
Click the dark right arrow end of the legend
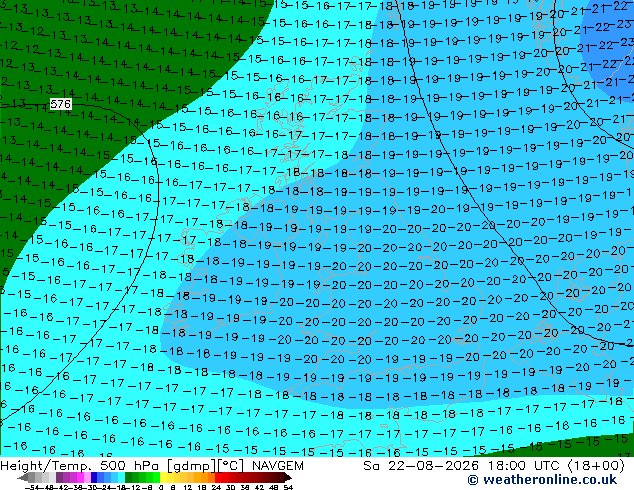(x=288, y=478)
